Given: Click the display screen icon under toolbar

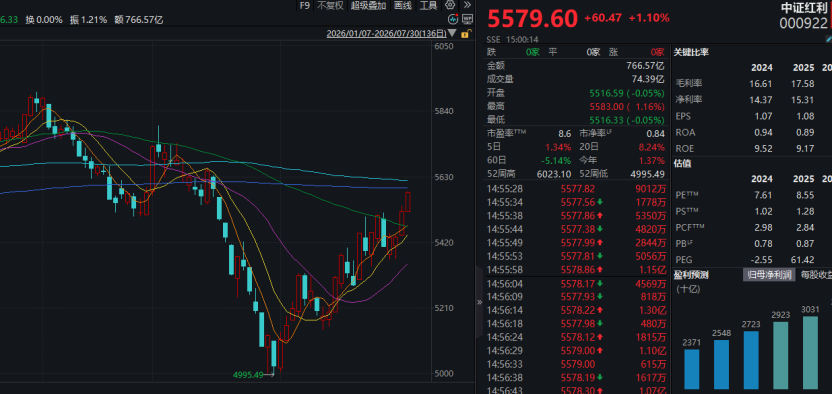Looking at the screenshot, I should (x=467, y=20).
